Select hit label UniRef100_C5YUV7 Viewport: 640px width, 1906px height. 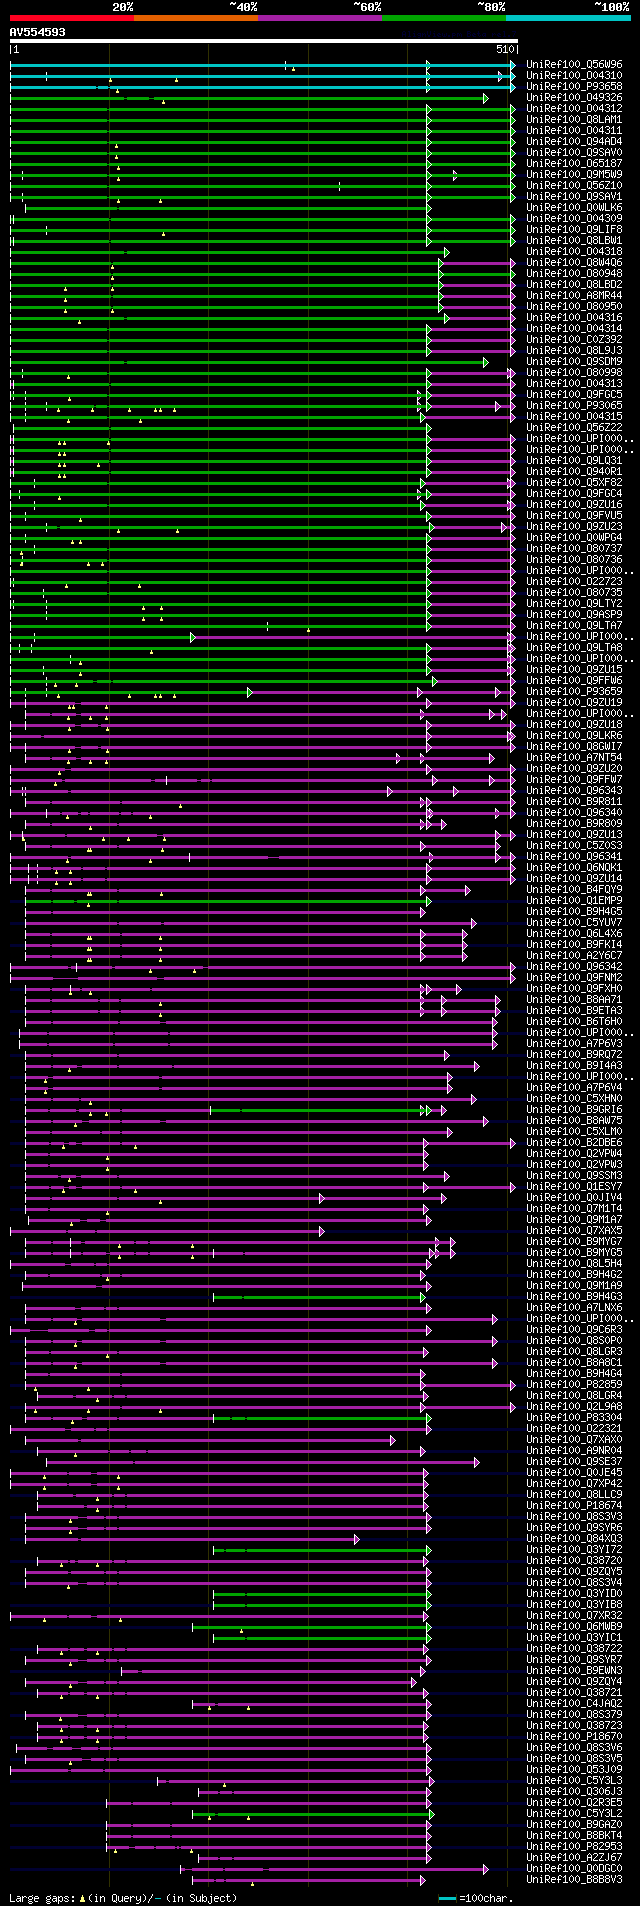(x=574, y=922)
